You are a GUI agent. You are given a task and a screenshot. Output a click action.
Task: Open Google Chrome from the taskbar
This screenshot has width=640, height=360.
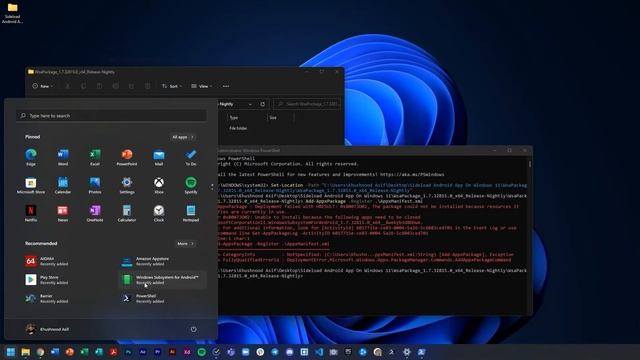coord(40,352)
